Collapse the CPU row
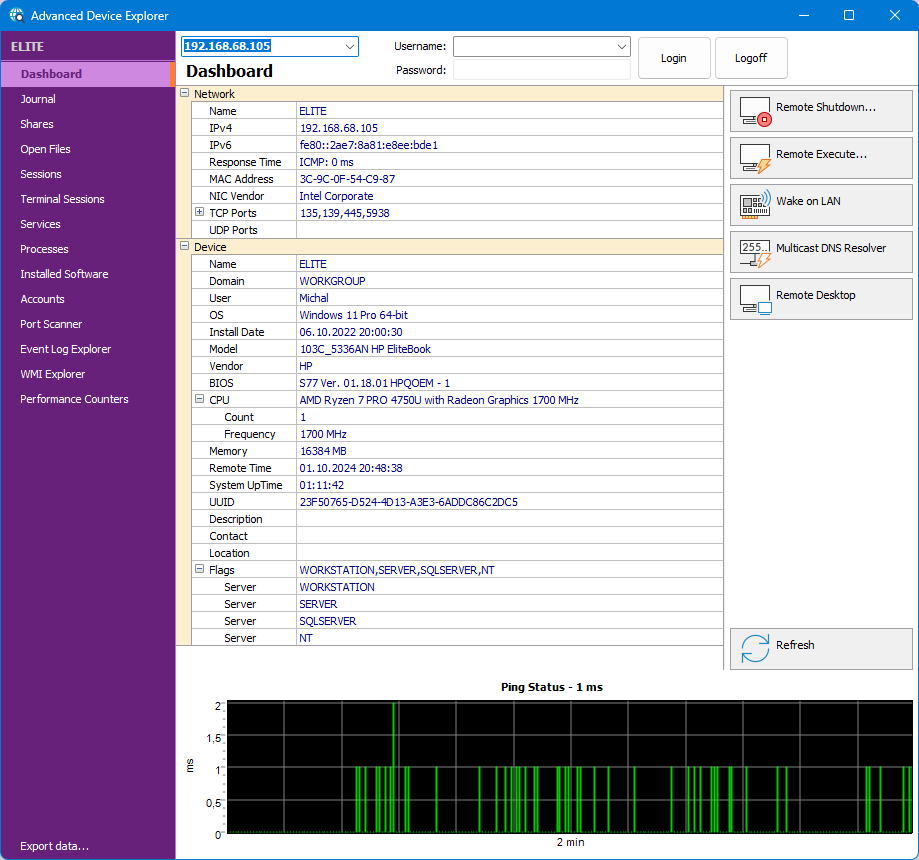Viewport: 919px width, 860px height. click(x=199, y=399)
